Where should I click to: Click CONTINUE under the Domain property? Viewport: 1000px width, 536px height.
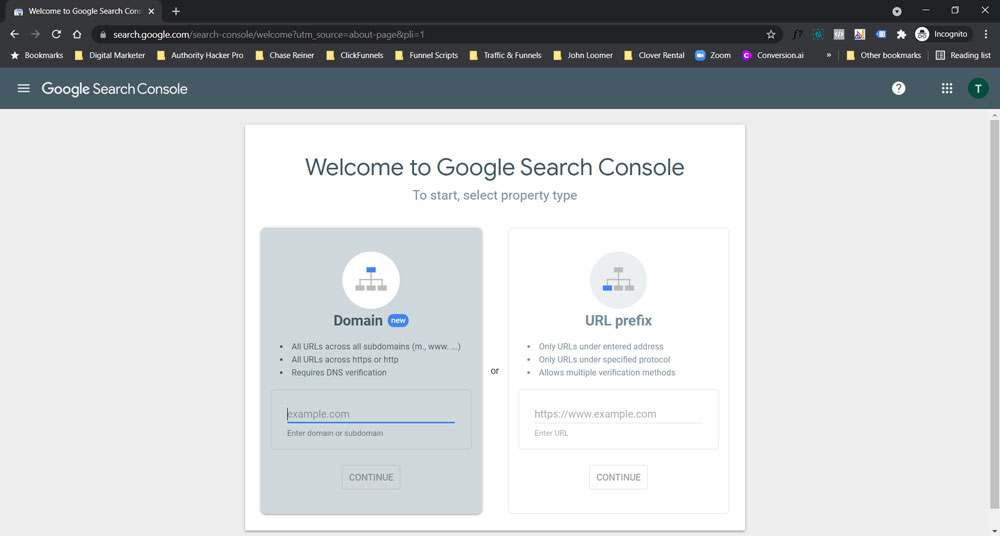(371, 477)
